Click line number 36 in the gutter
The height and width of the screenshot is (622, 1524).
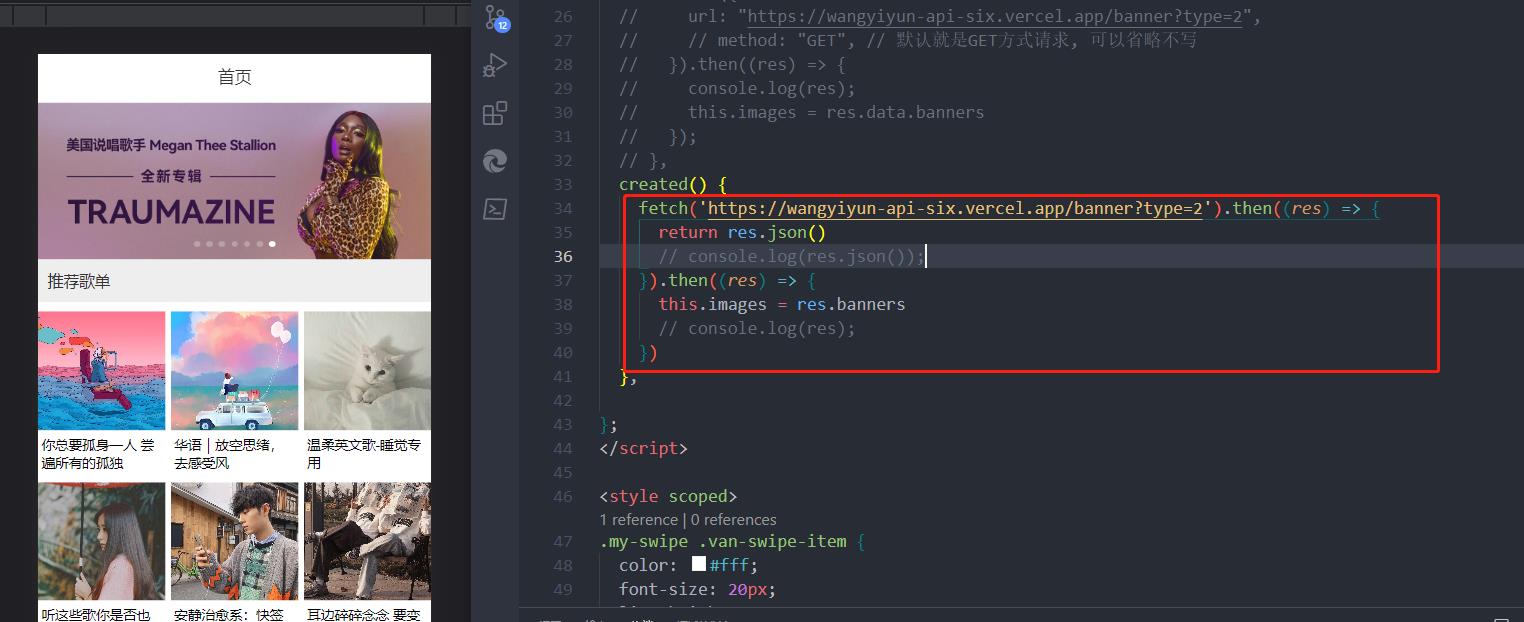(x=562, y=257)
